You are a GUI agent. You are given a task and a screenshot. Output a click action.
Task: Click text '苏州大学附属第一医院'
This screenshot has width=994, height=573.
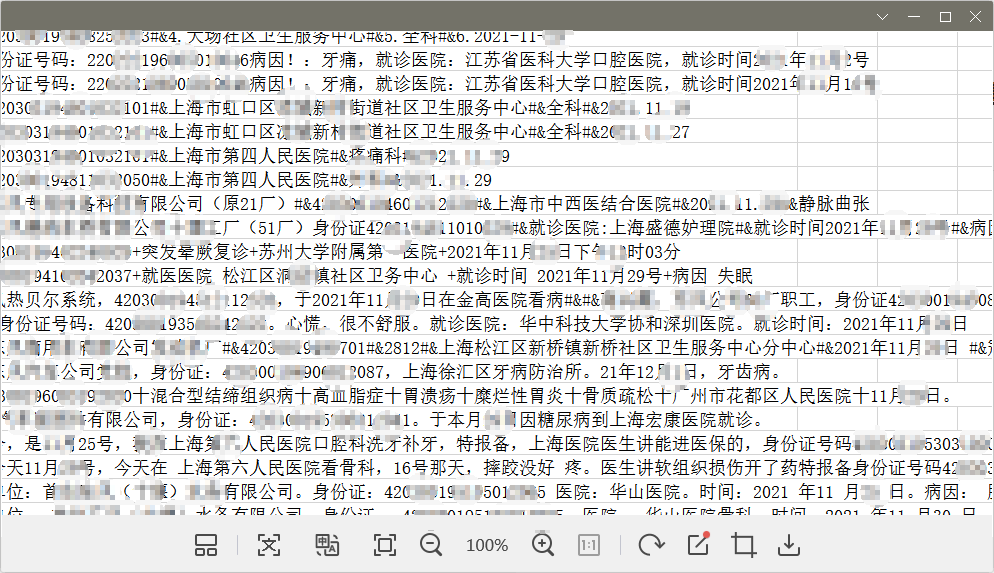tap(348, 252)
